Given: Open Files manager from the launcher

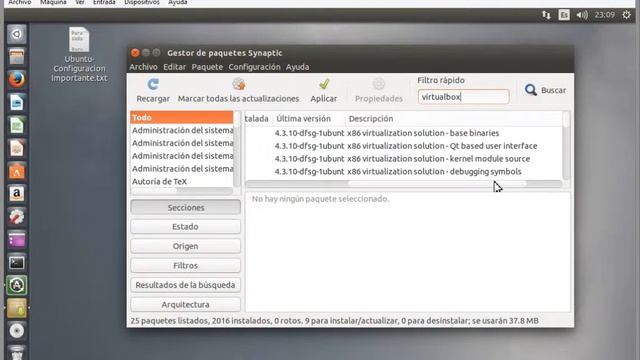Looking at the screenshot, I should pos(16,57).
